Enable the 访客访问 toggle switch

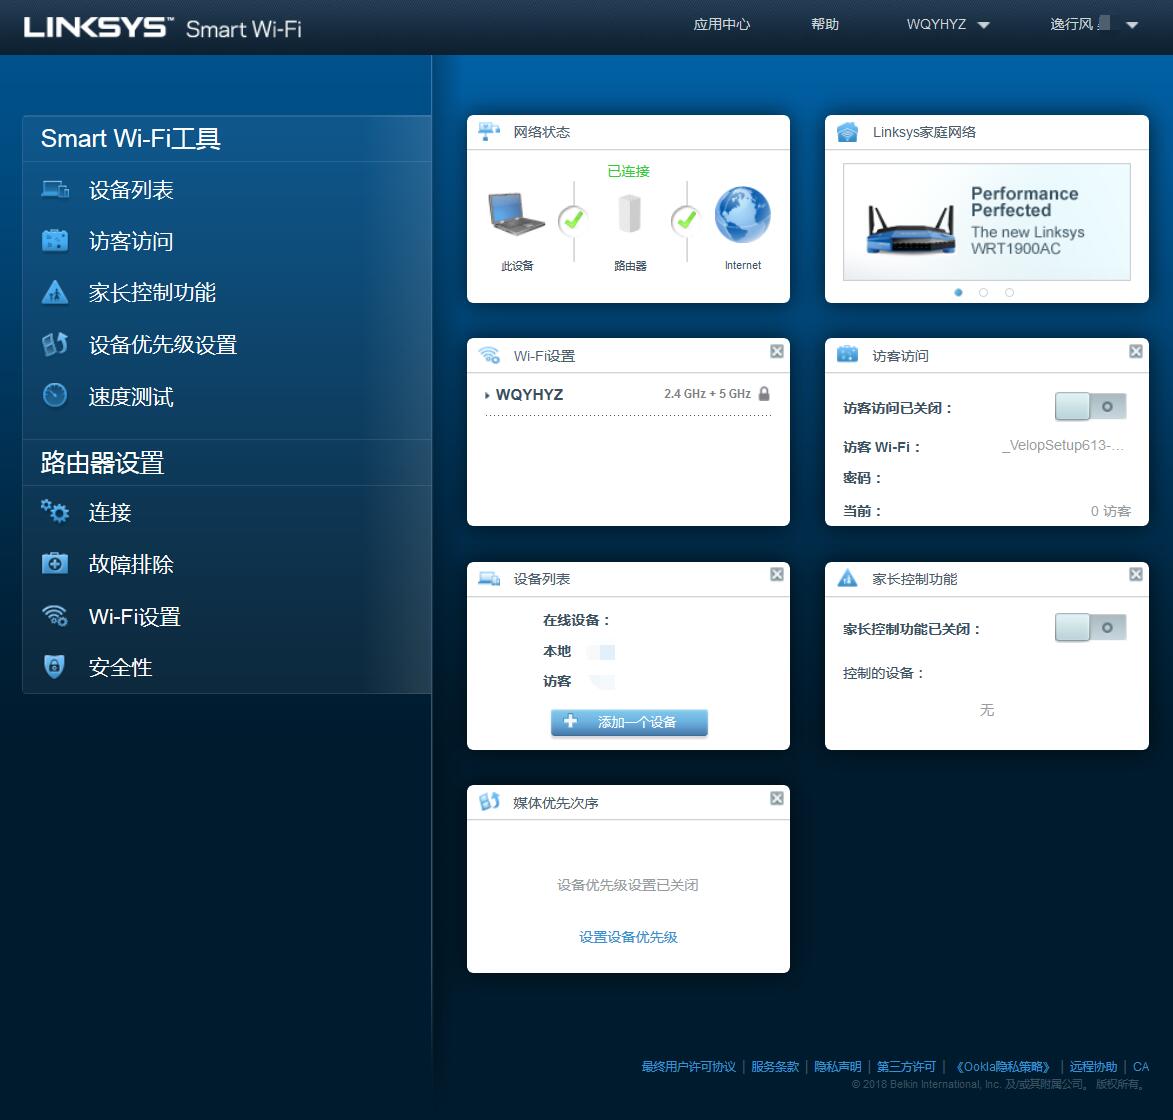pyautogui.click(x=1089, y=407)
